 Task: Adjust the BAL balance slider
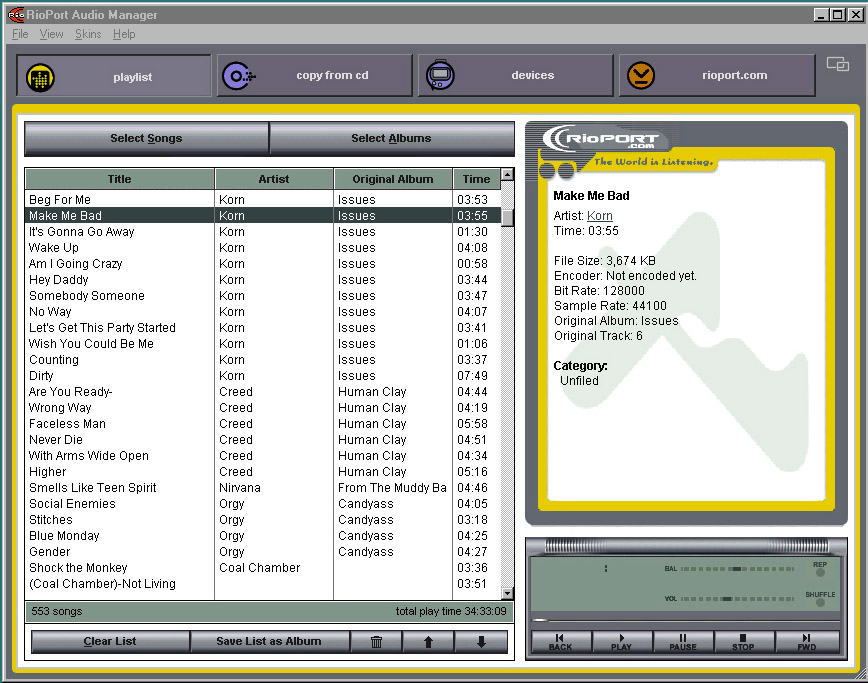click(737, 569)
